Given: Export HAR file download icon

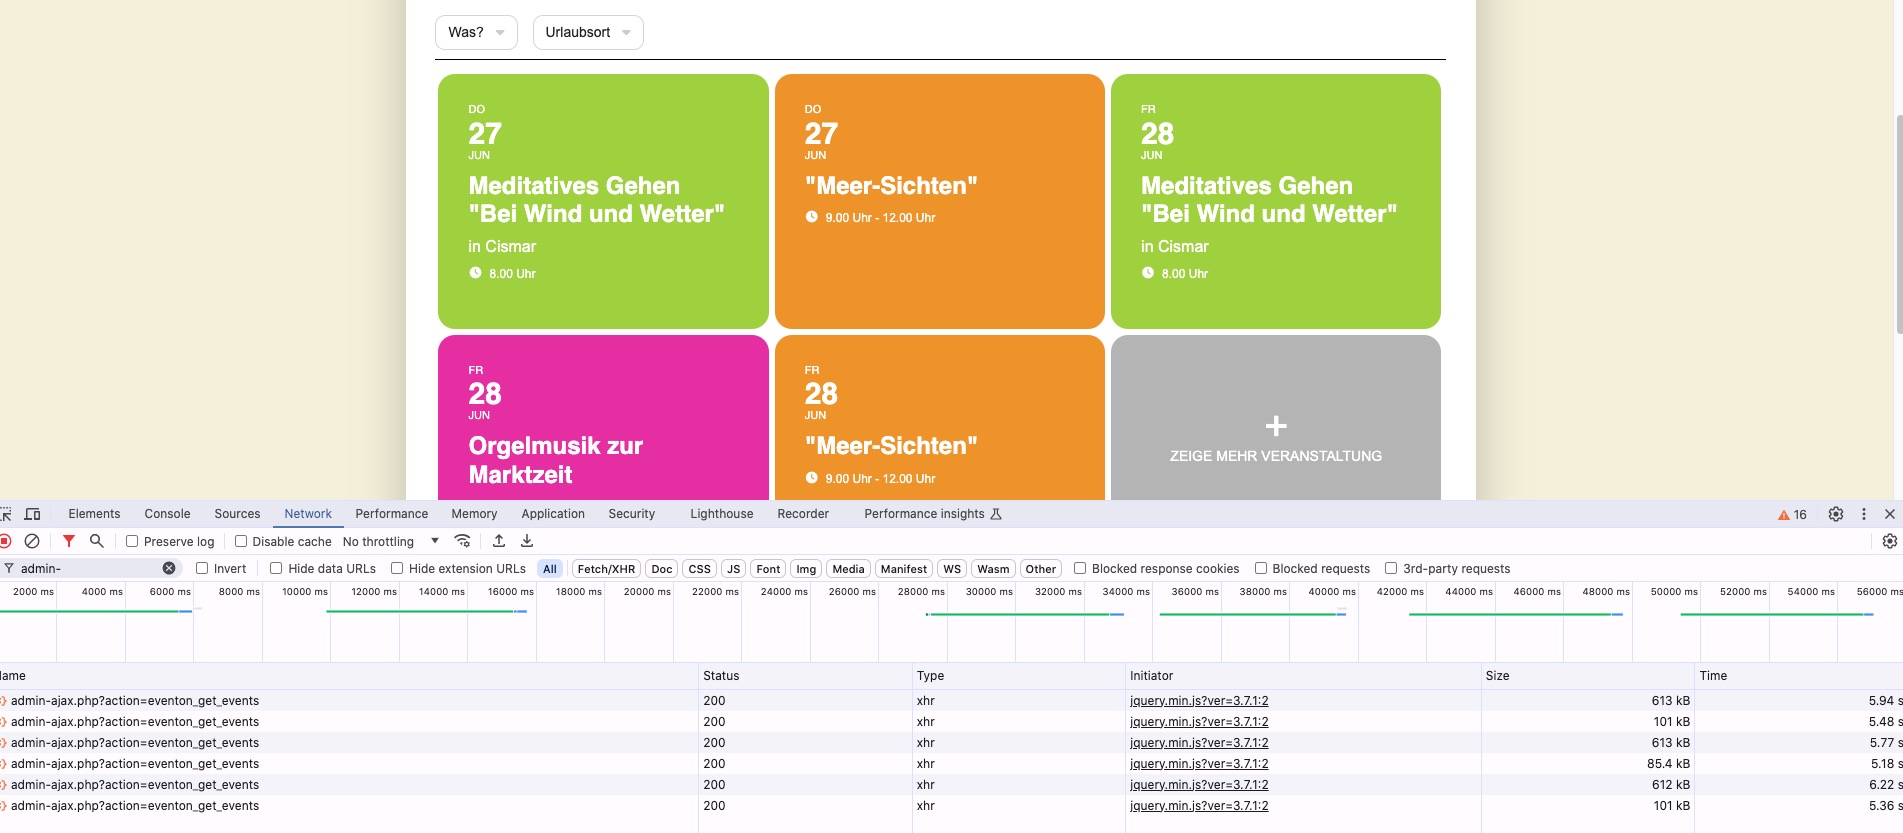Looking at the screenshot, I should 527,541.
